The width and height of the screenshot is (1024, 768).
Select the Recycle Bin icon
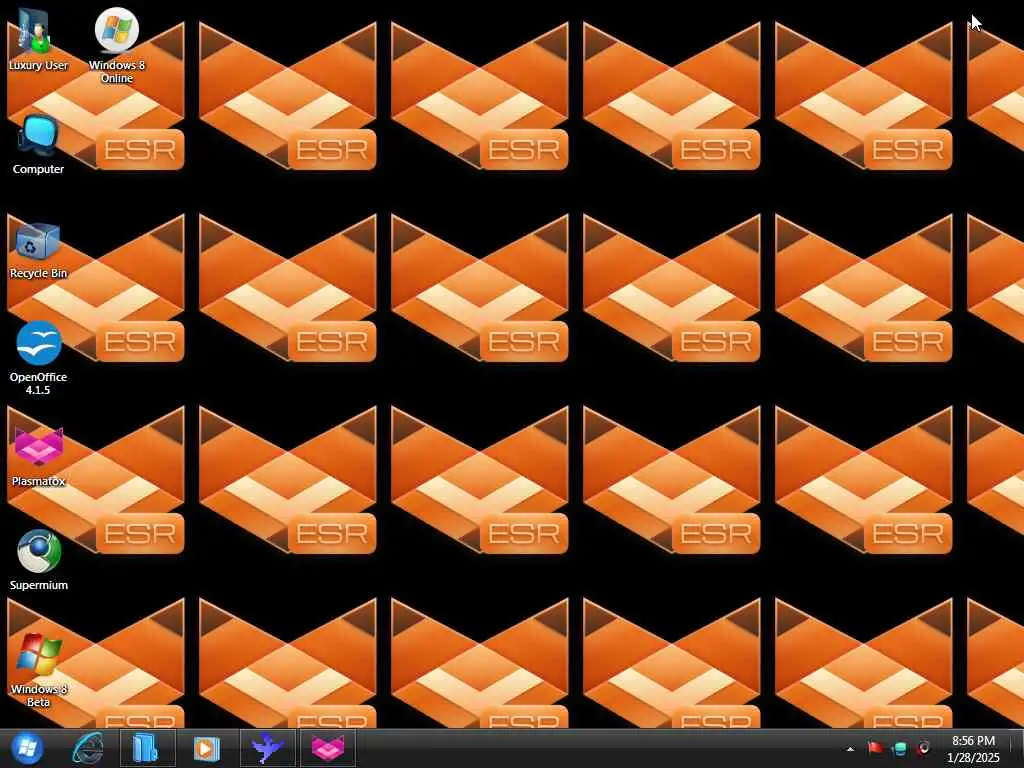point(38,251)
